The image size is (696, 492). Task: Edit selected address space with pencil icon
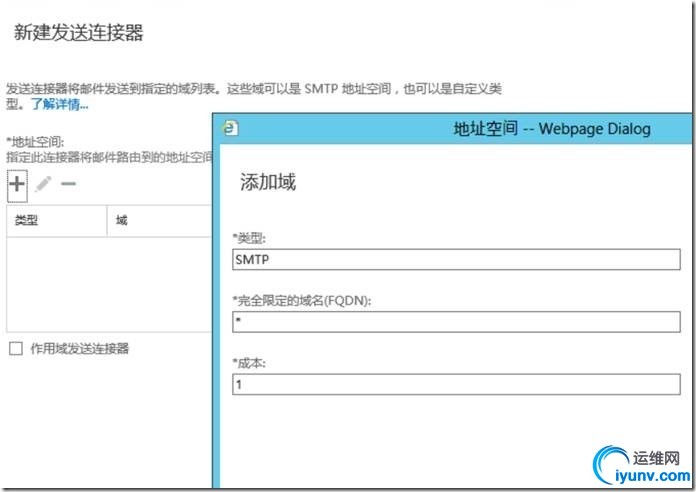(x=44, y=184)
